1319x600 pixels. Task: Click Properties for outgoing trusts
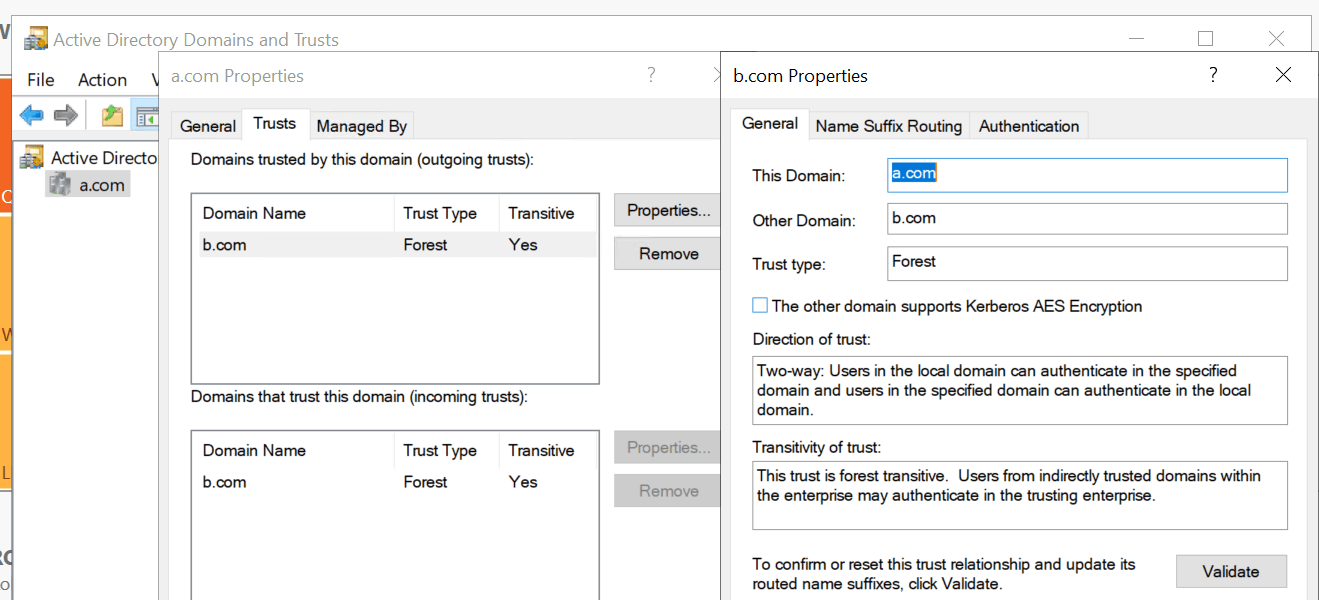point(668,210)
